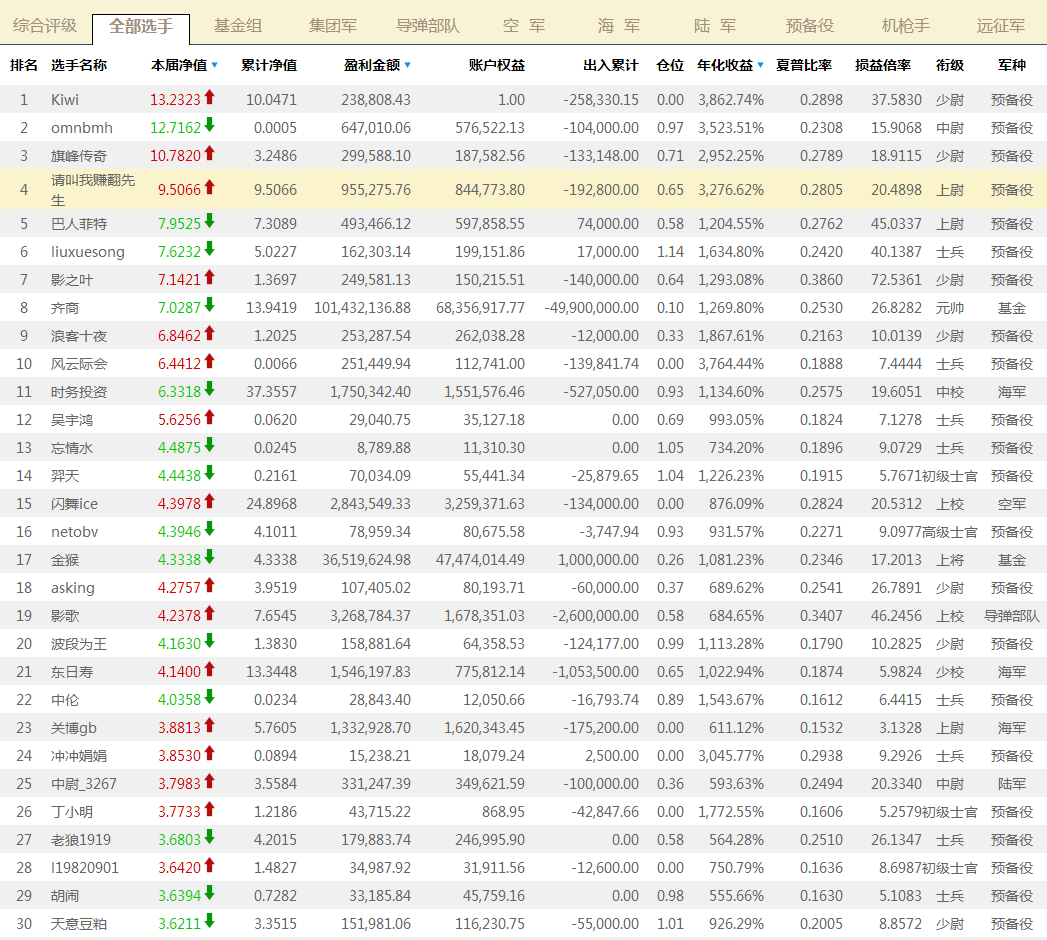Click the red up arrow beside 9.5066
The width and height of the screenshot is (1047, 940).
click(210, 188)
